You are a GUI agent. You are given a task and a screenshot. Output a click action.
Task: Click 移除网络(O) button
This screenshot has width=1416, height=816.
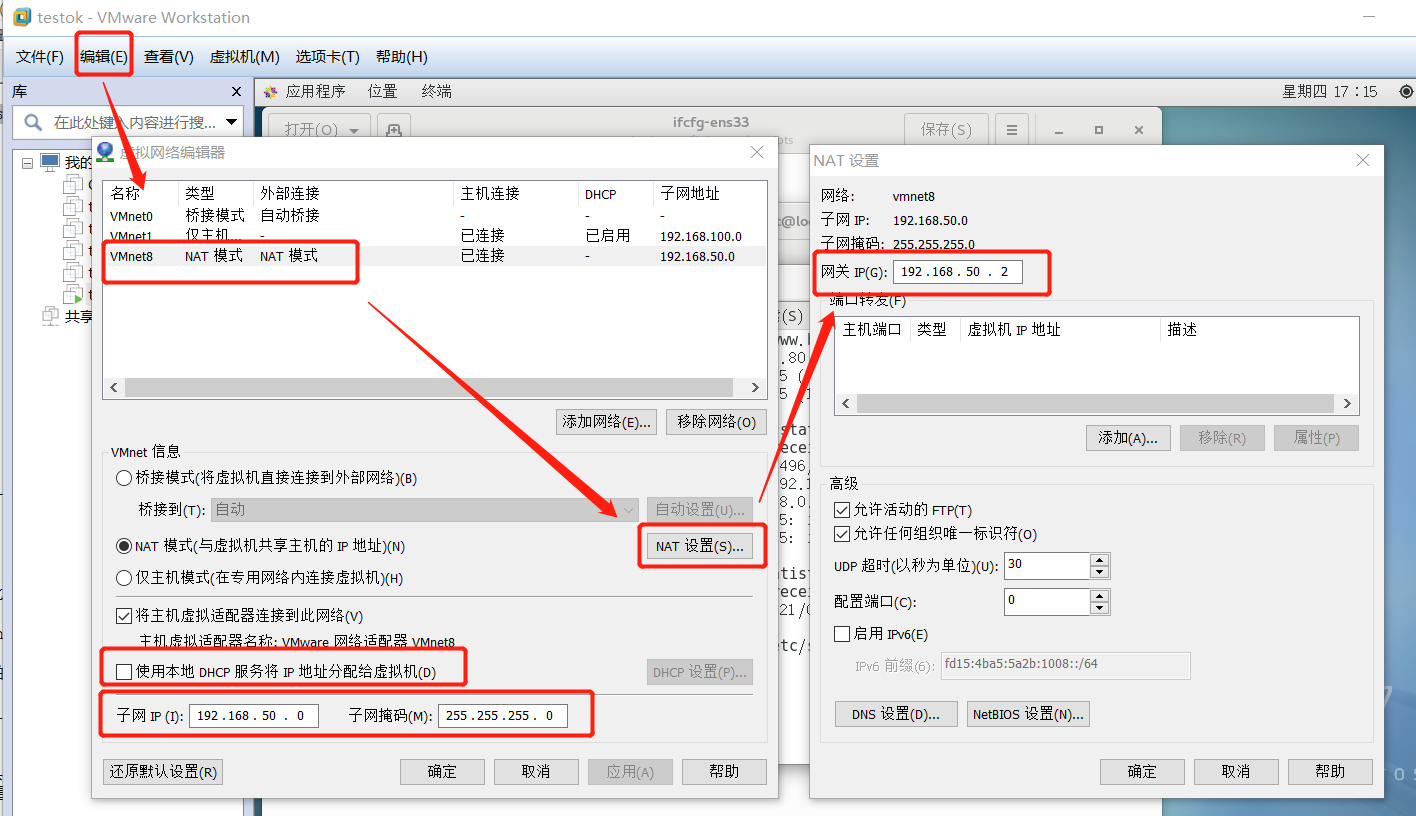(717, 422)
